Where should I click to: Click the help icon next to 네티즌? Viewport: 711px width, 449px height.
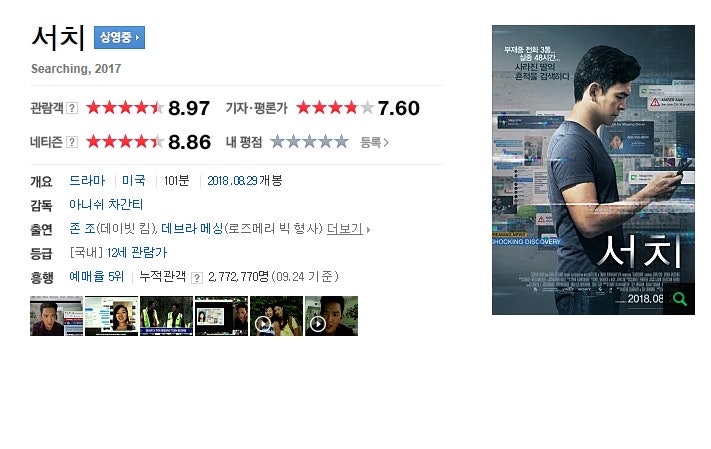(x=72, y=142)
